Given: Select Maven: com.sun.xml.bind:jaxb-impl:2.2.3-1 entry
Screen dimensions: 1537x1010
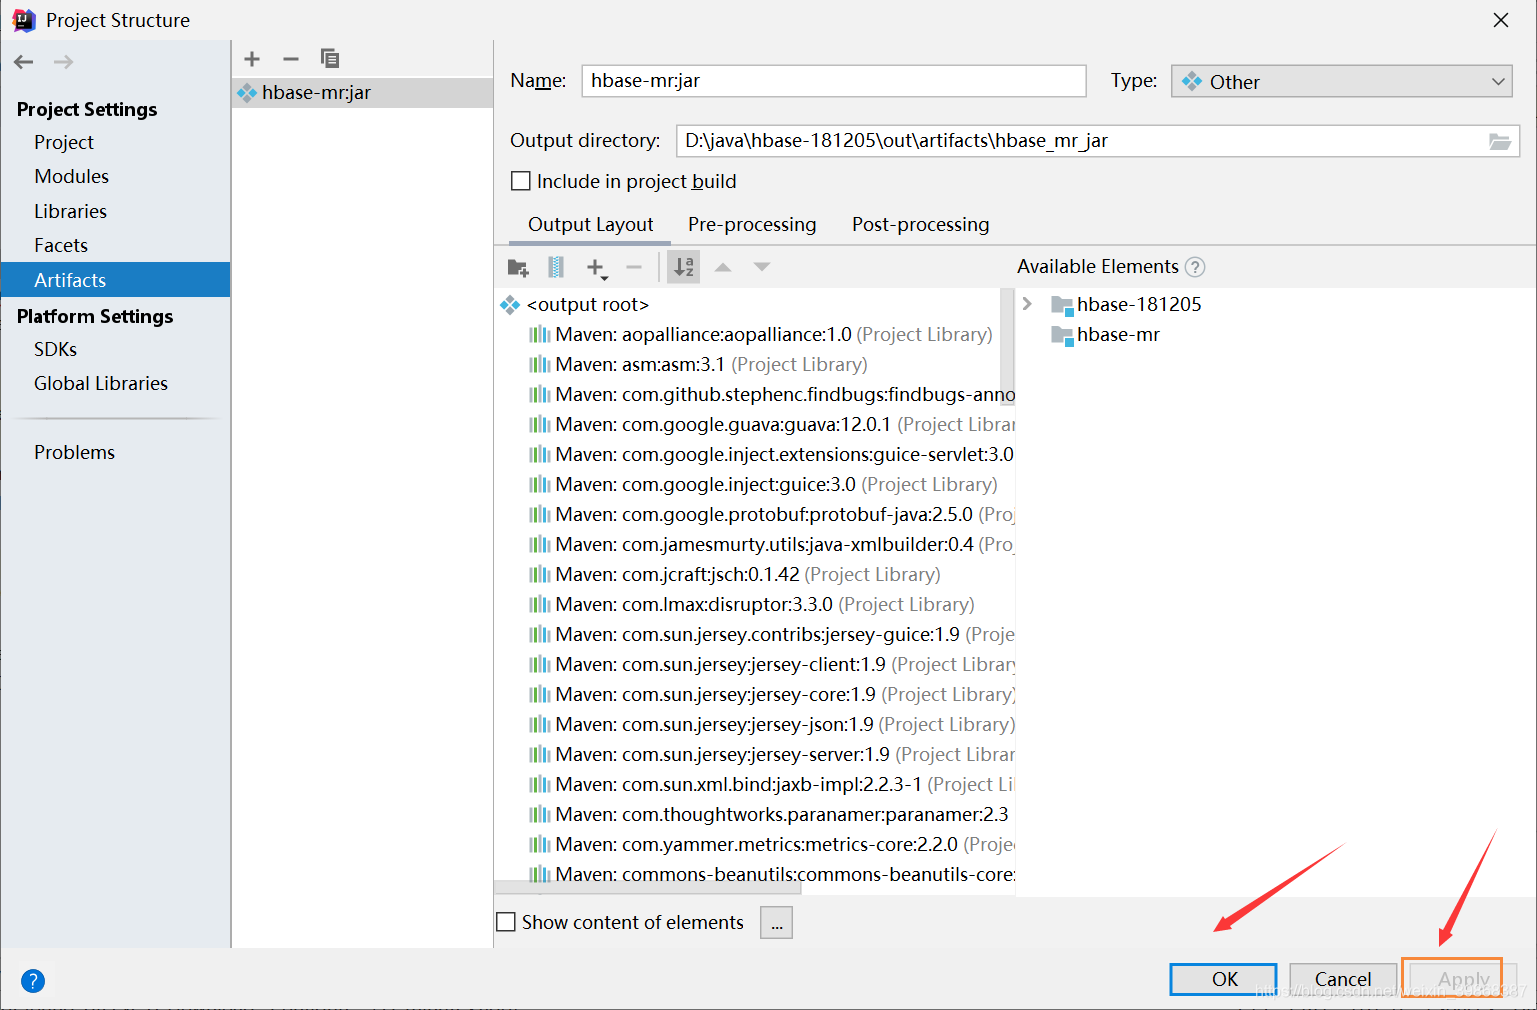Looking at the screenshot, I should click(x=772, y=784).
